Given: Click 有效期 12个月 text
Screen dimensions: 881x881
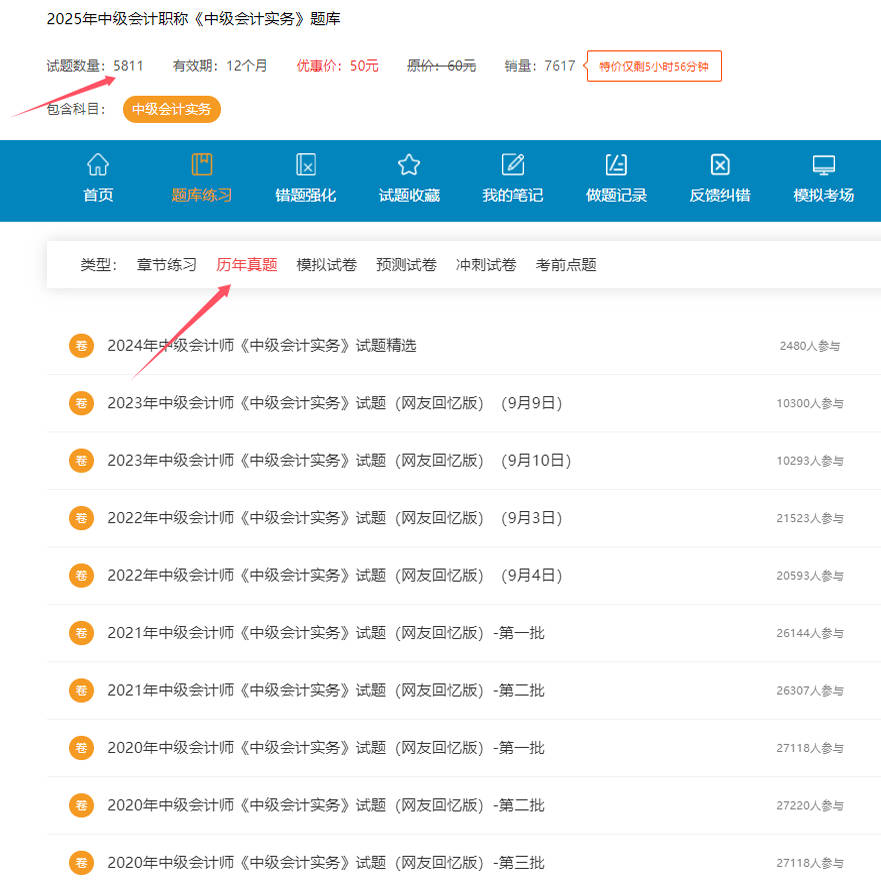Looking at the screenshot, I should 220,66.
